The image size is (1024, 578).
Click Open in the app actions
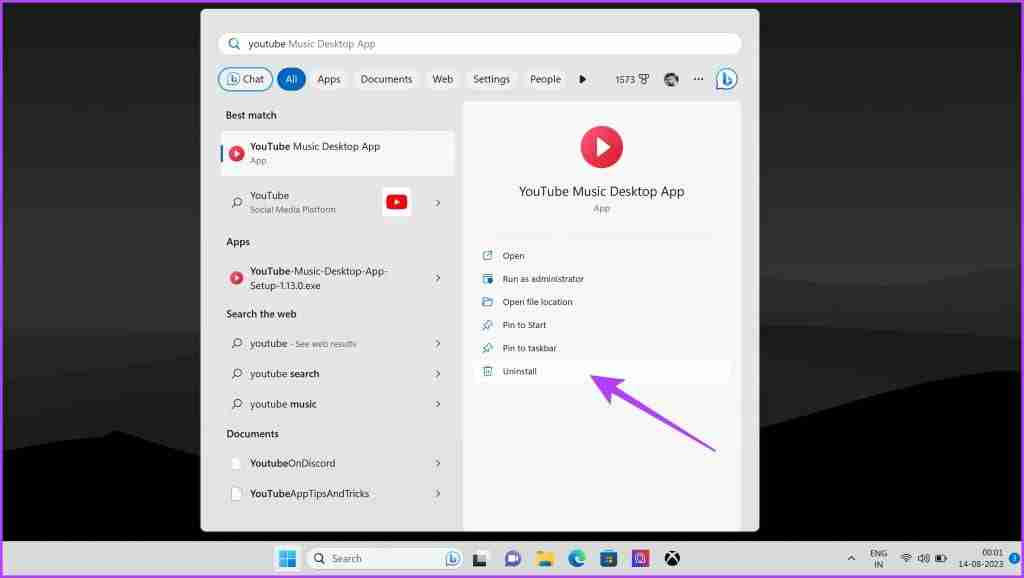[x=601, y=256]
